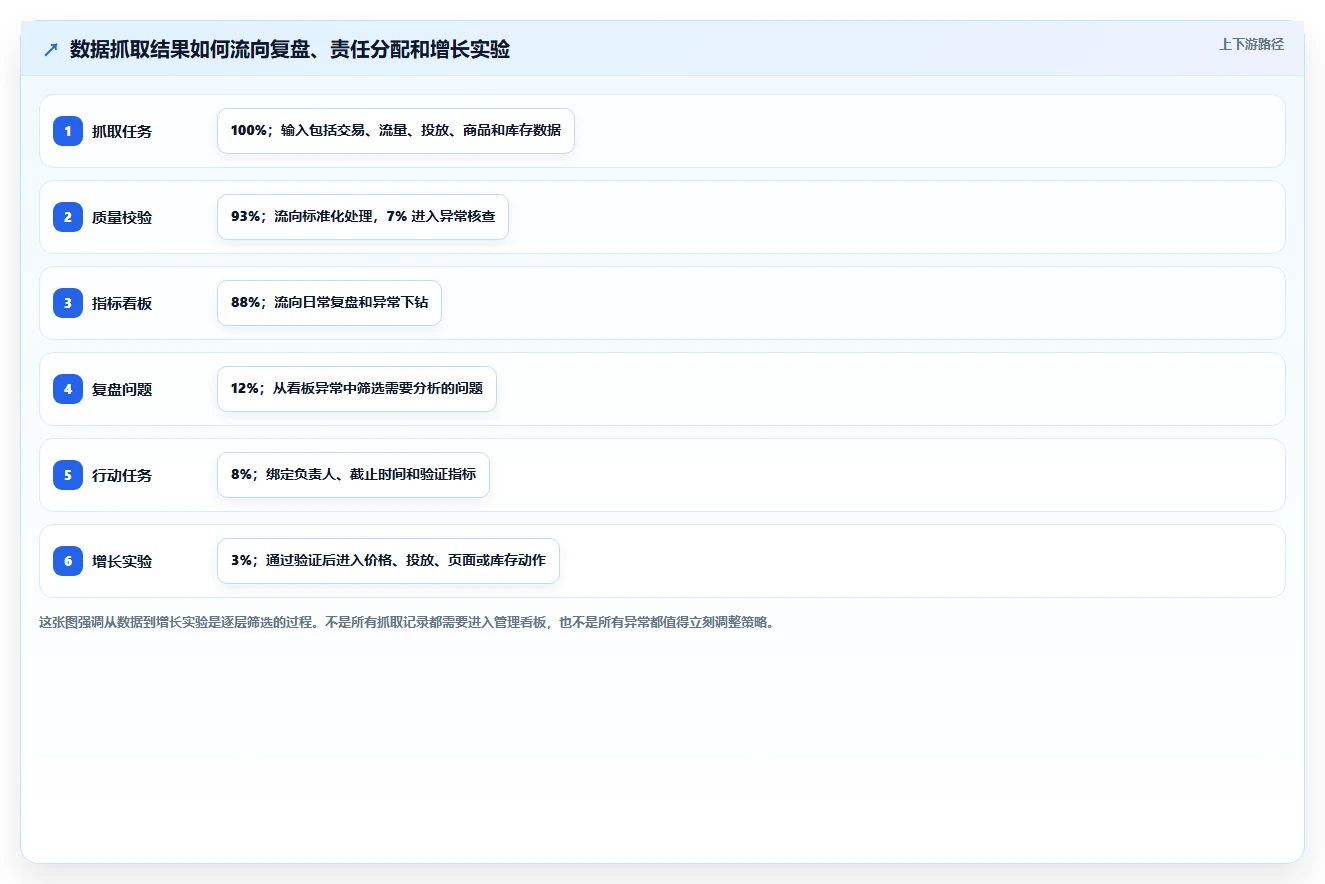Select step badge number 6
This screenshot has width=1325, height=884.
coord(68,561)
